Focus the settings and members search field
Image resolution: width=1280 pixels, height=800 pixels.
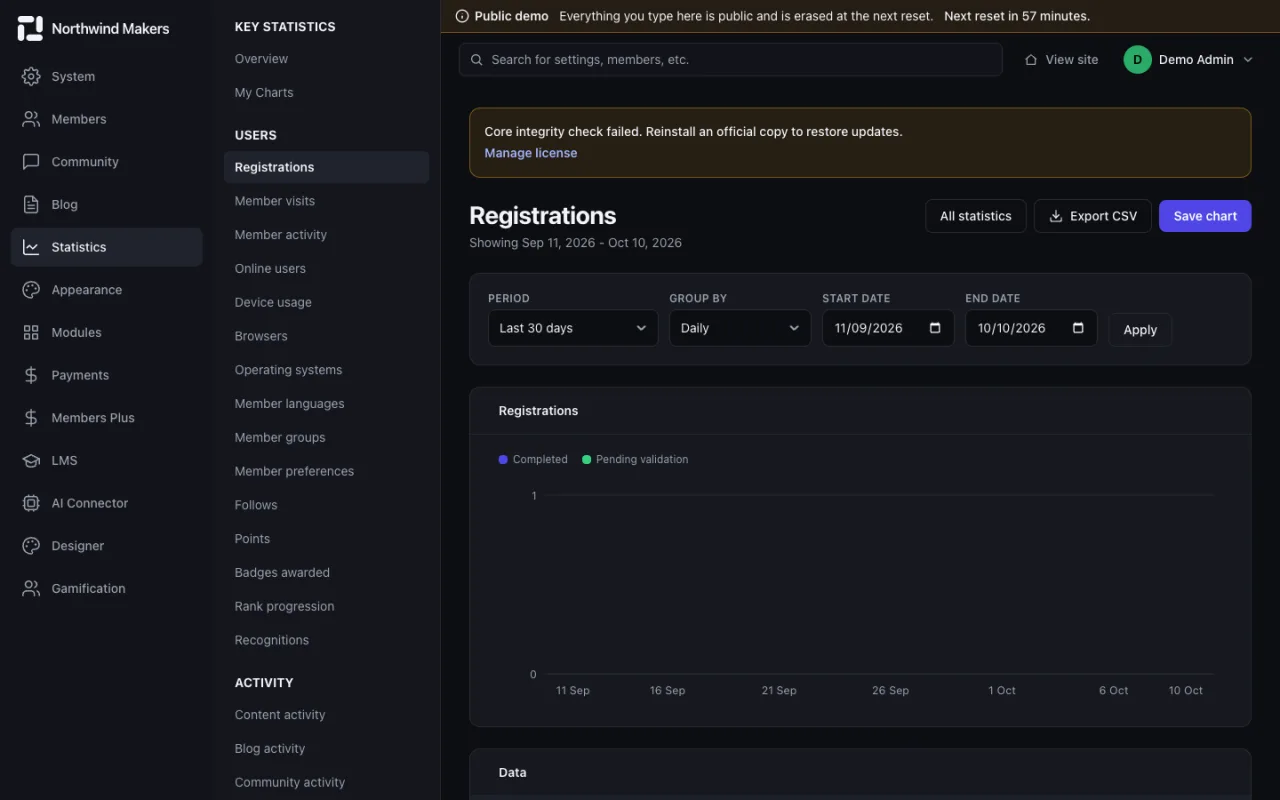(x=731, y=60)
